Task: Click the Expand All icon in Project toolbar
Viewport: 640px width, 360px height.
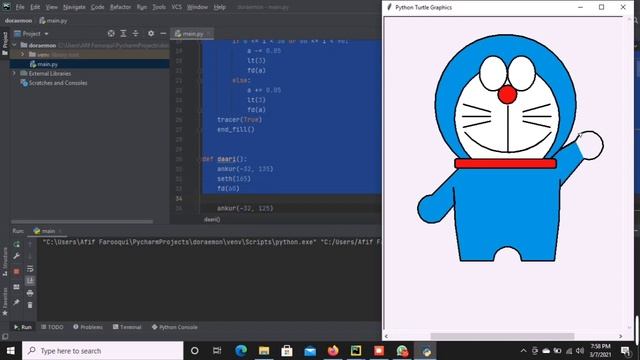Action: click(123, 33)
